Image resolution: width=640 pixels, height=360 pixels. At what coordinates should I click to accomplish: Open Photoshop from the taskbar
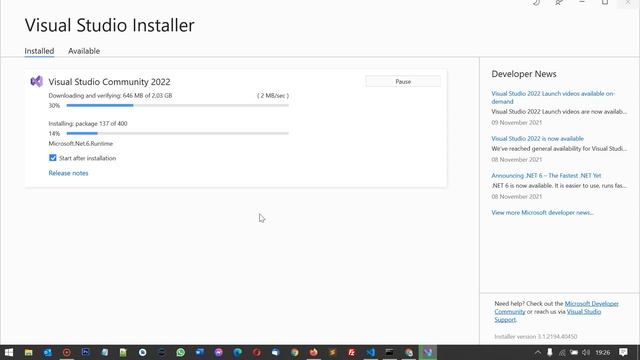(85, 352)
